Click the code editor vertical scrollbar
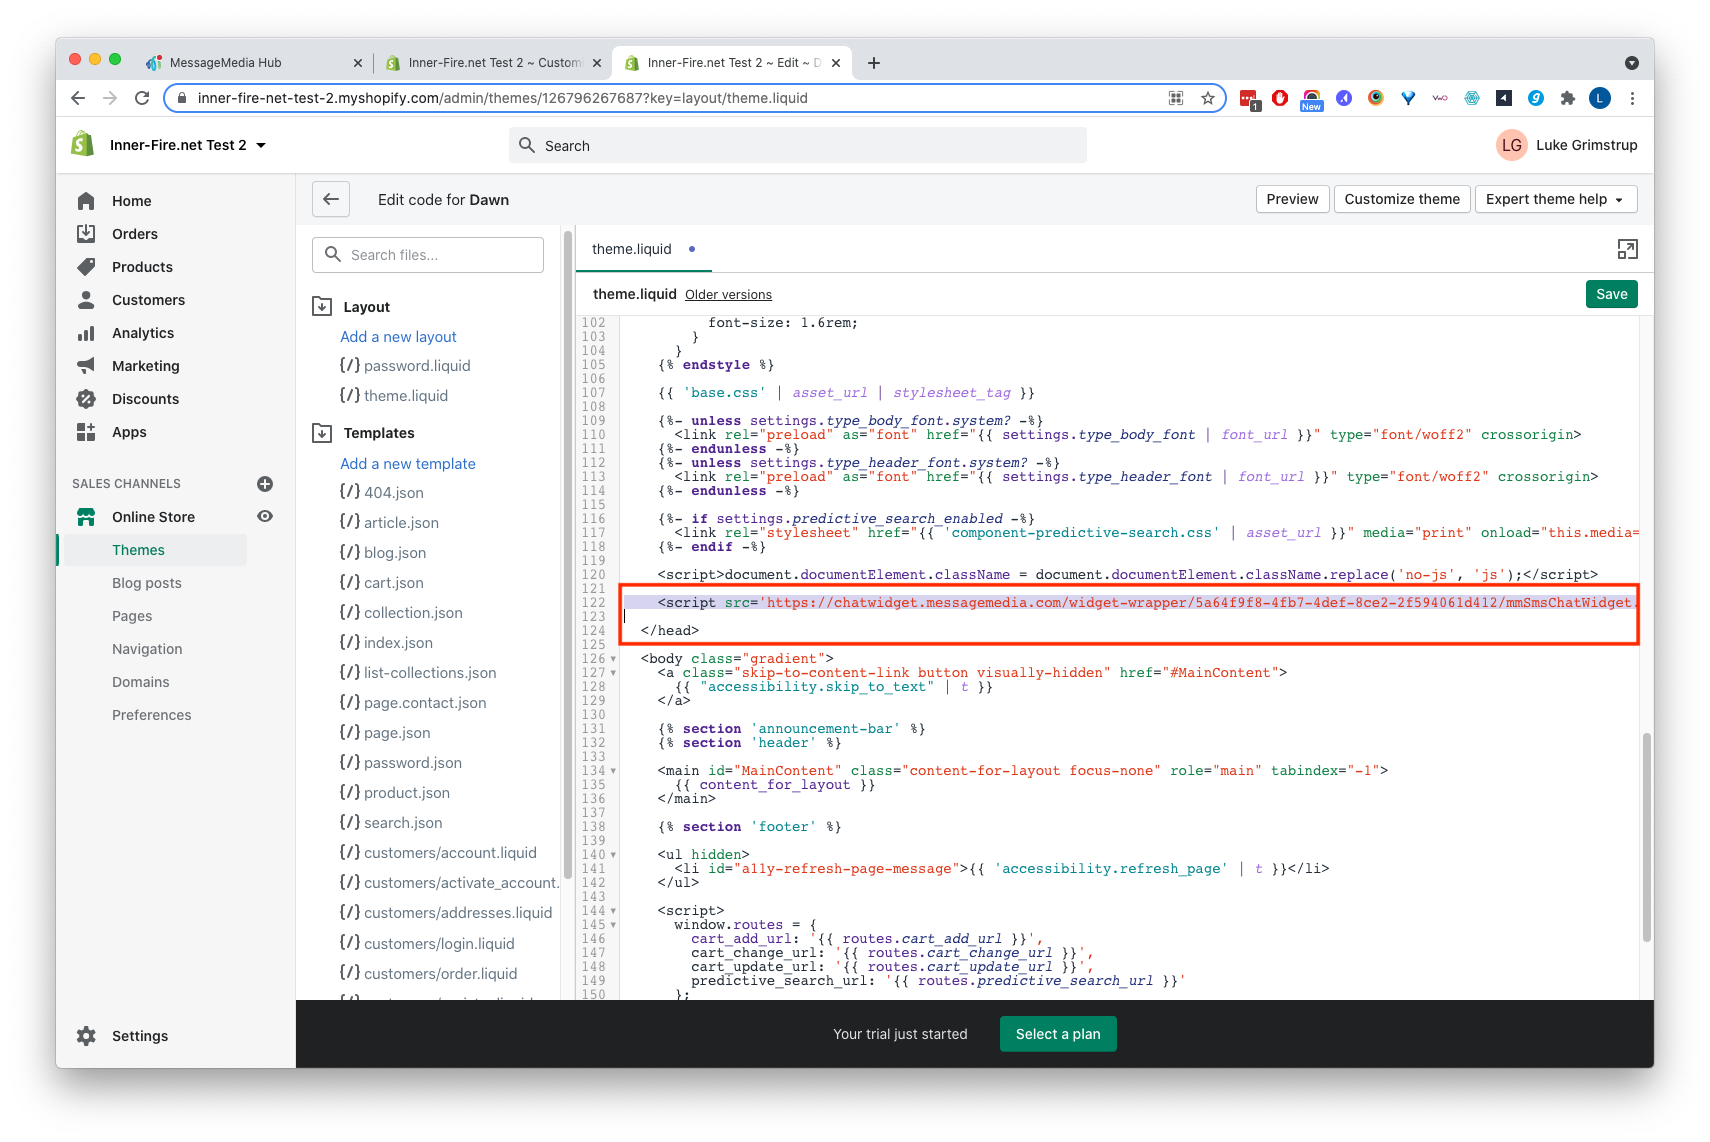Image resolution: width=1710 pixels, height=1142 pixels. (x=1646, y=836)
